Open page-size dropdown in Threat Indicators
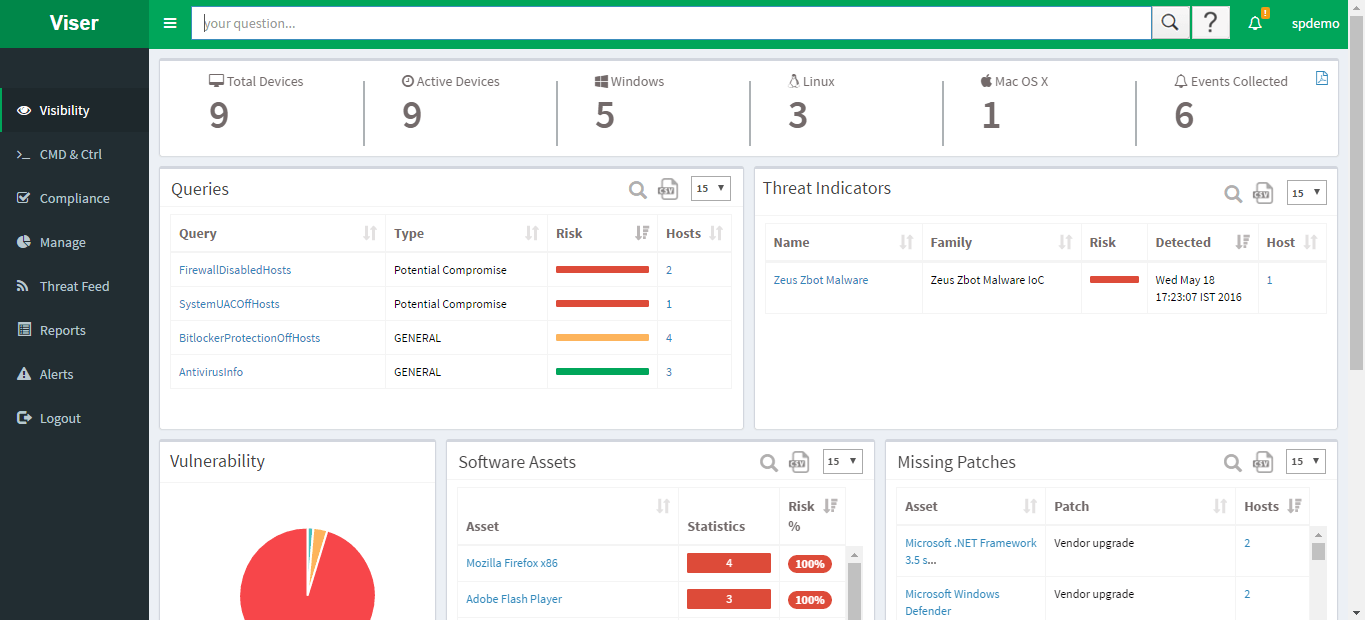 click(1307, 193)
